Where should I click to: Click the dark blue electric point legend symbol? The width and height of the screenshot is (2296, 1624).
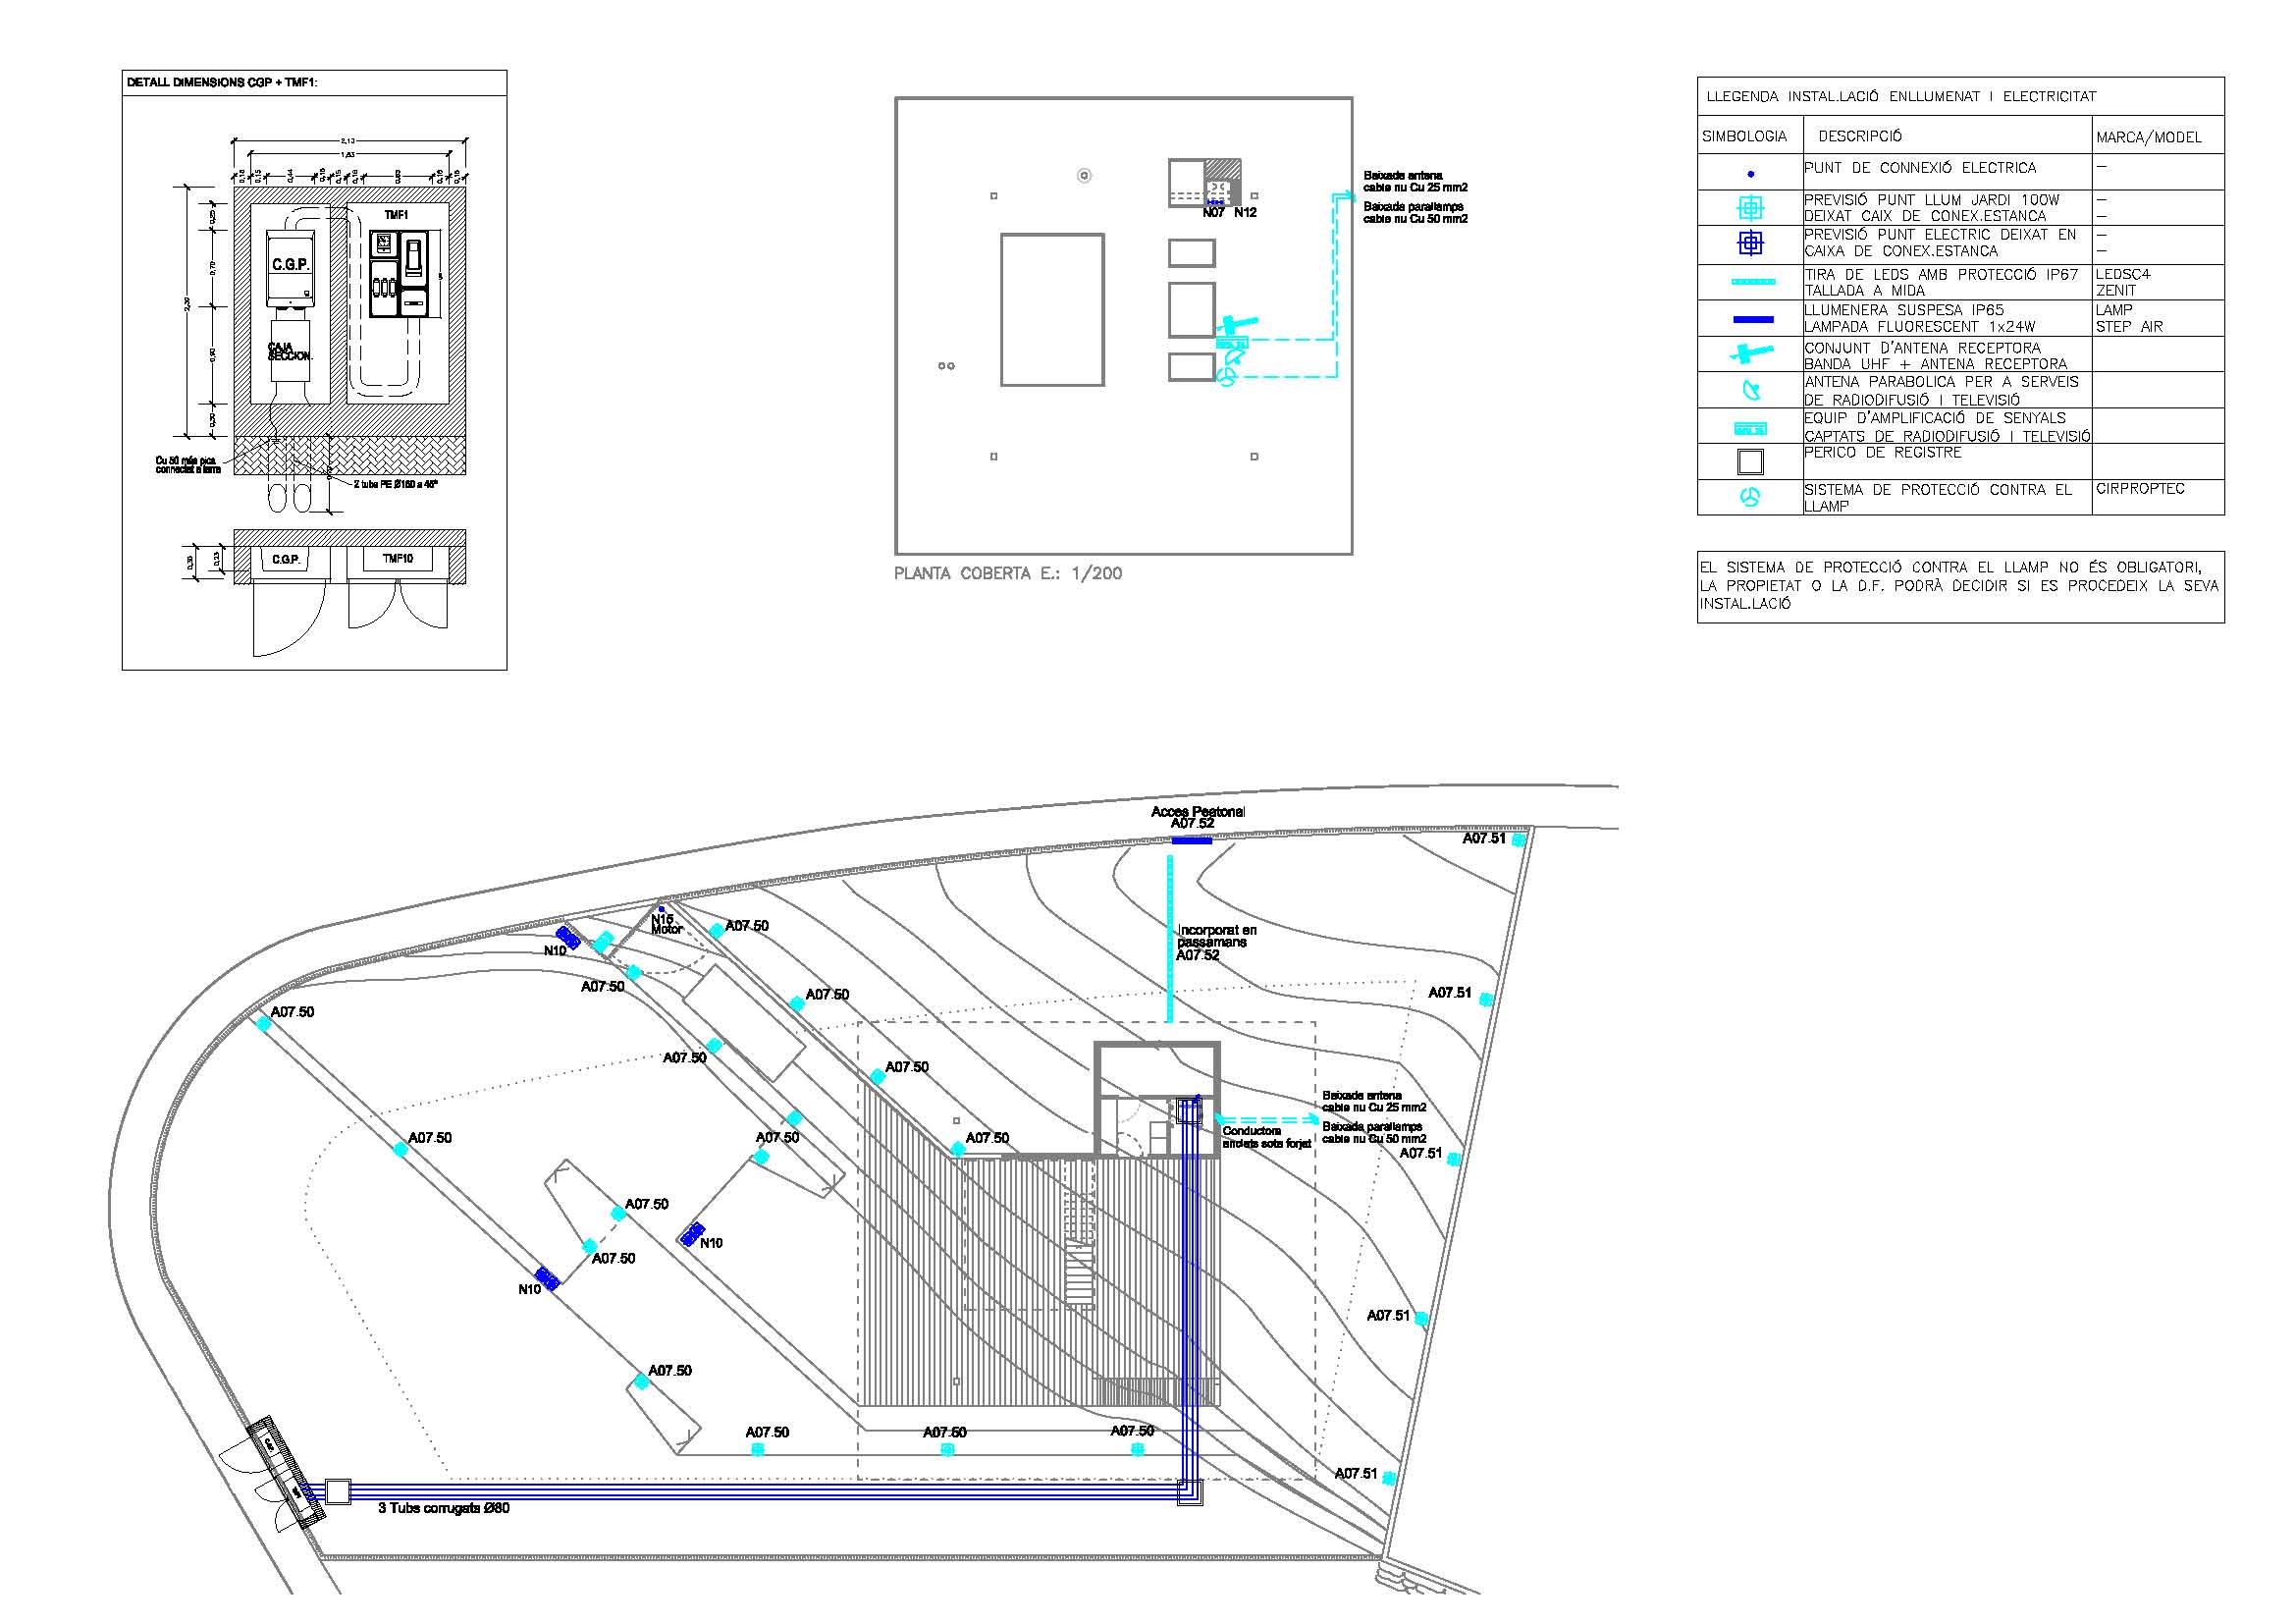(1750, 243)
